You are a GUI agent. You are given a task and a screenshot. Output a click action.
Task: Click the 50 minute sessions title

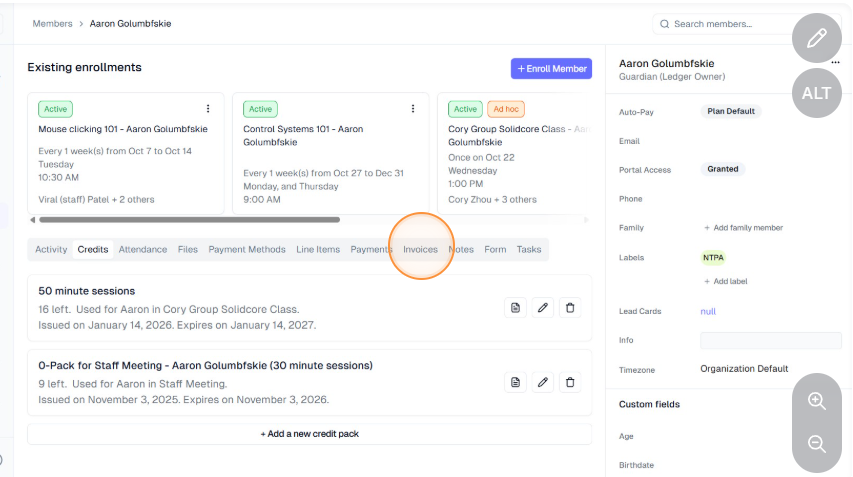(x=86, y=291)
